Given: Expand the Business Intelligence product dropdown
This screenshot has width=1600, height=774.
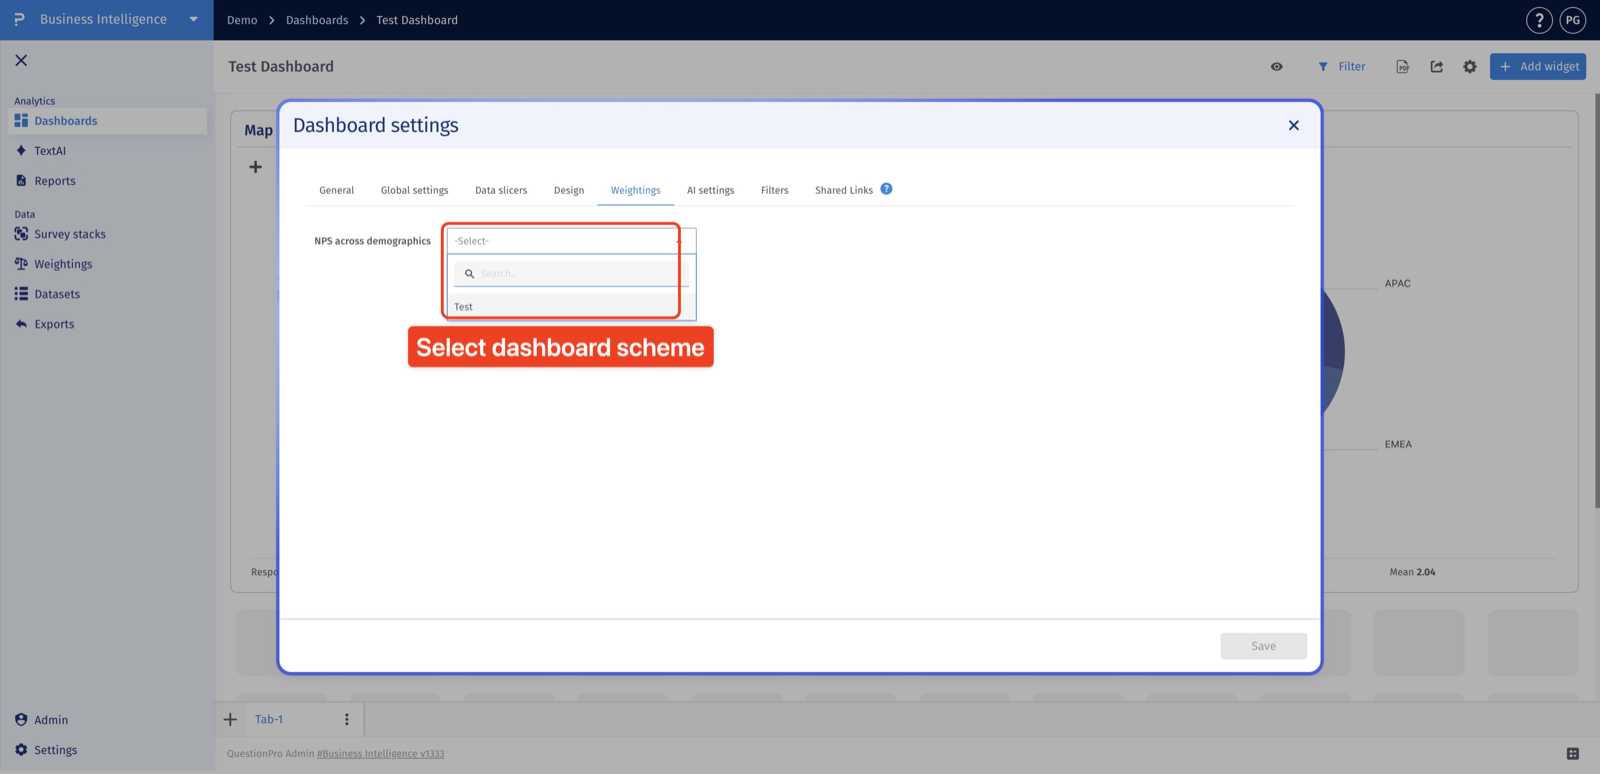Looking at the screenshot, I should (193, 19).
